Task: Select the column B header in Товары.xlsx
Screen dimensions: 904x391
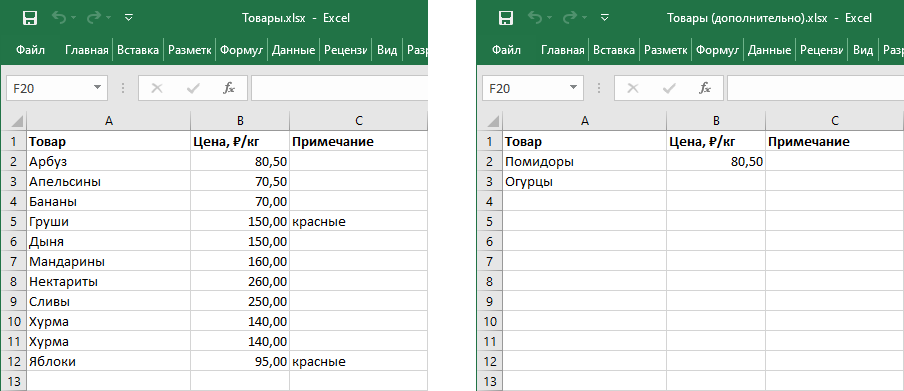Action: click(x=240, y=121)
